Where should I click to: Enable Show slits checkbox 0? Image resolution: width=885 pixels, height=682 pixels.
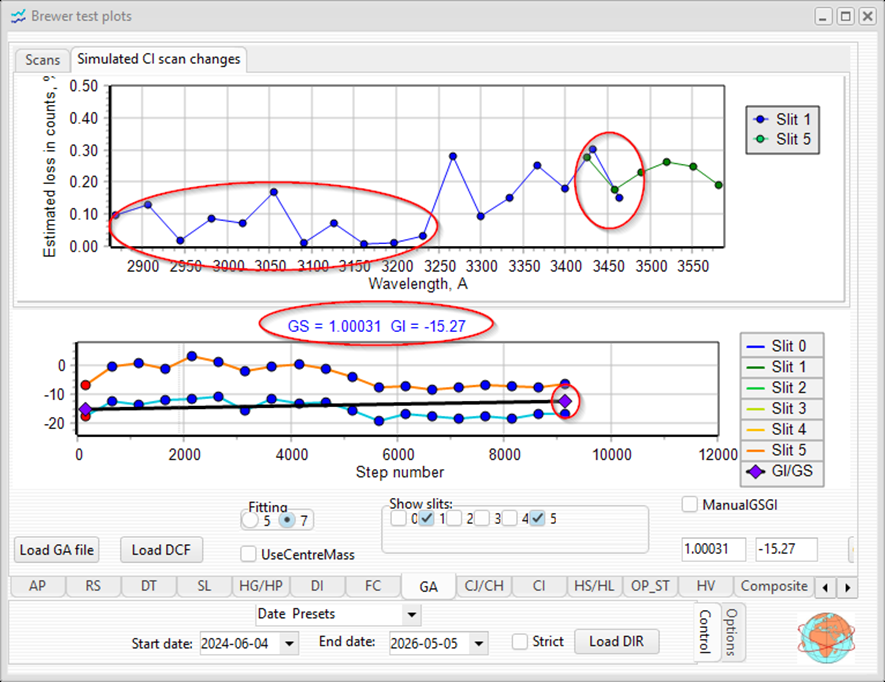coord(398,518)
